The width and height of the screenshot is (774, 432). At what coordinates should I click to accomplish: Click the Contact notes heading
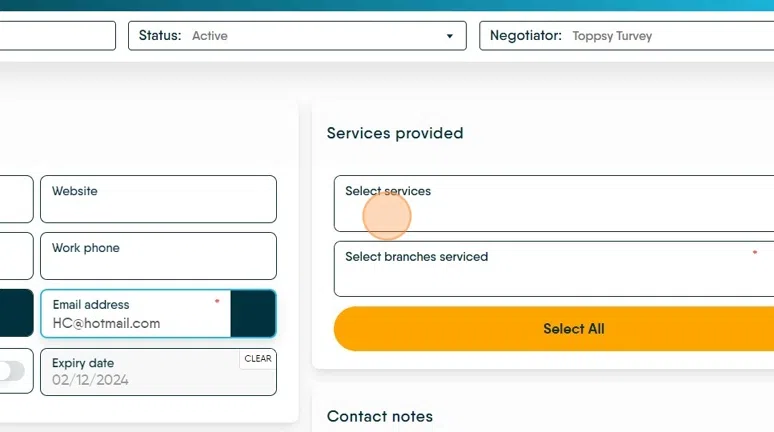pyautogui.click(x=380, y=416)
